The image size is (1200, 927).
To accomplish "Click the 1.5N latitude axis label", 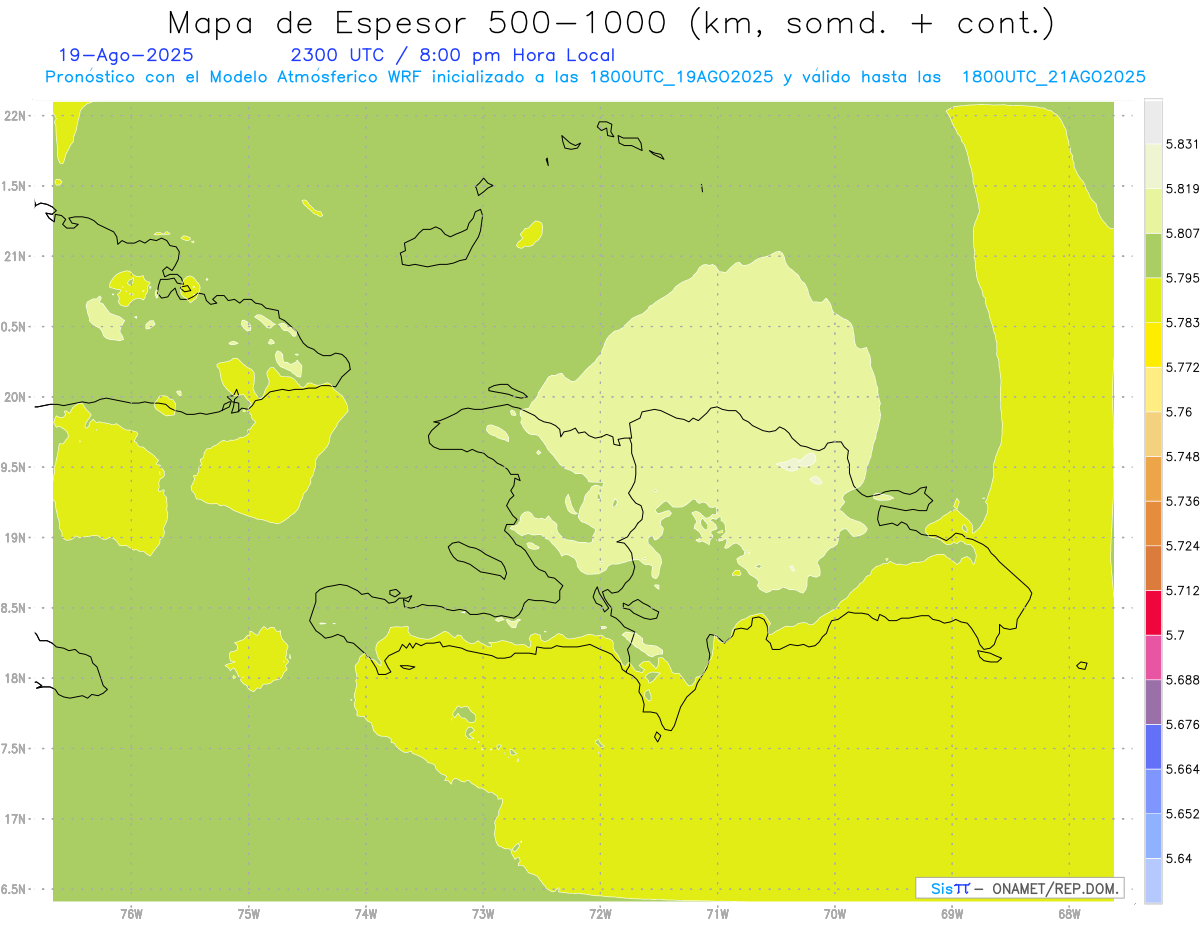I will tap(14, 186).
